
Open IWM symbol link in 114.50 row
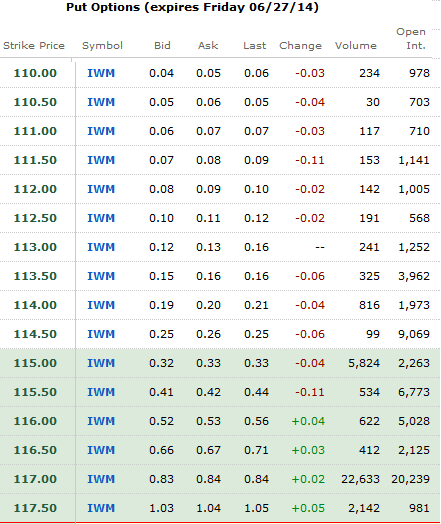click(x=101, y=334)
